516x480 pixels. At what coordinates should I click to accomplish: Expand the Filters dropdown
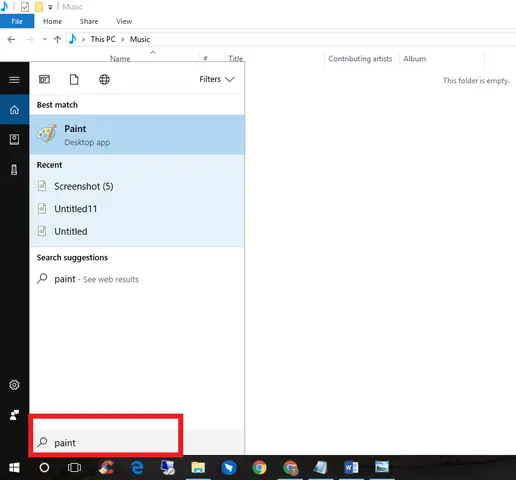217,79
